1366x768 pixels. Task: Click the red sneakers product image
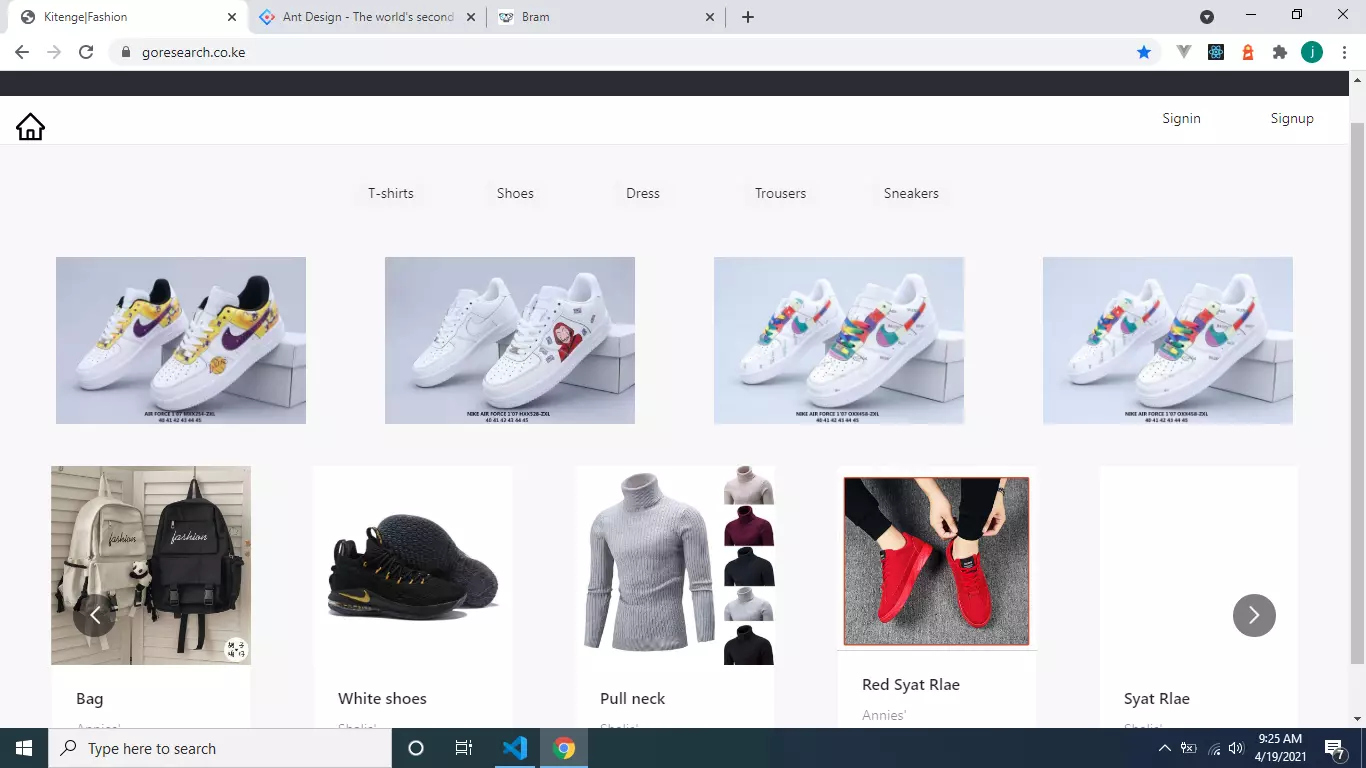[x=936, y=561]
